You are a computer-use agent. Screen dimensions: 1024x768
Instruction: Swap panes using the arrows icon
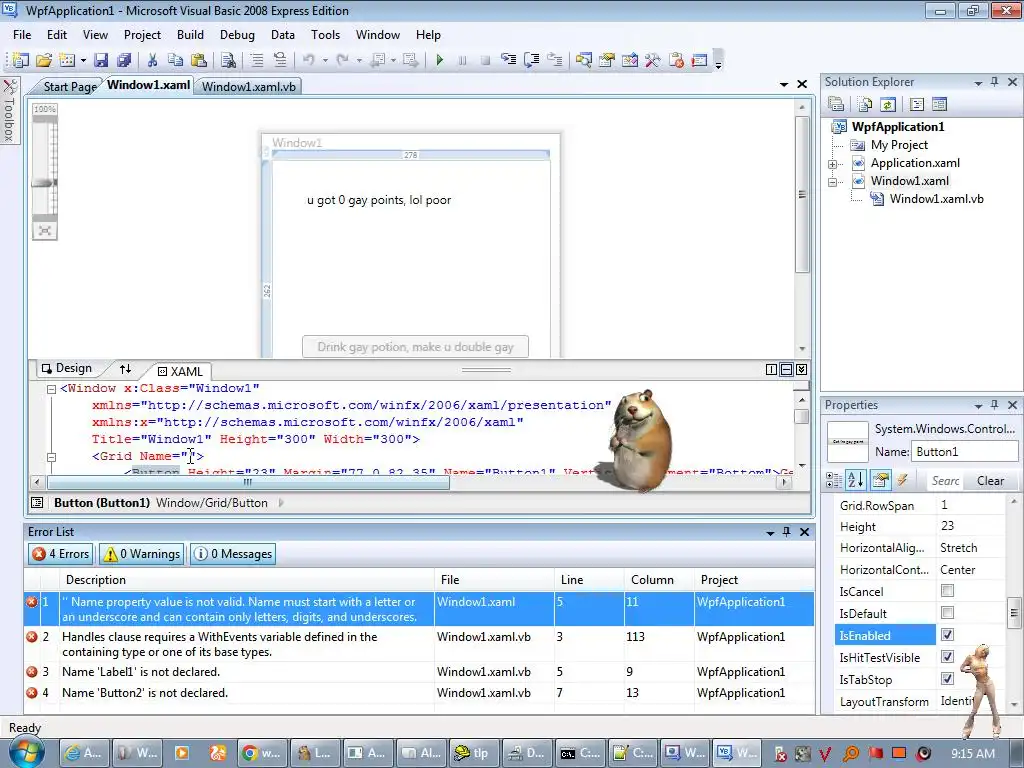[125, 369]
